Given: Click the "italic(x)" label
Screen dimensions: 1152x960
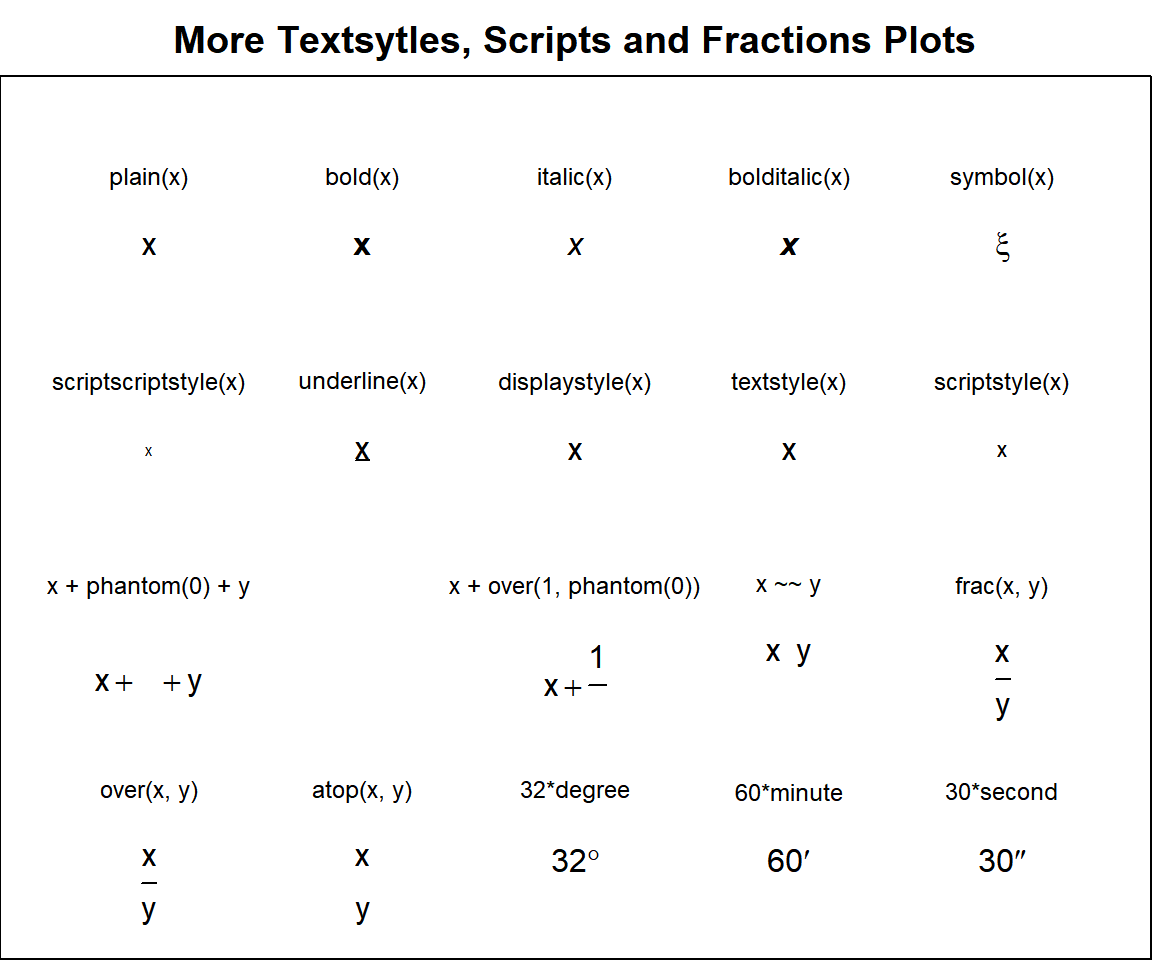Looking at the screenshot, I should tap(574, 178).
